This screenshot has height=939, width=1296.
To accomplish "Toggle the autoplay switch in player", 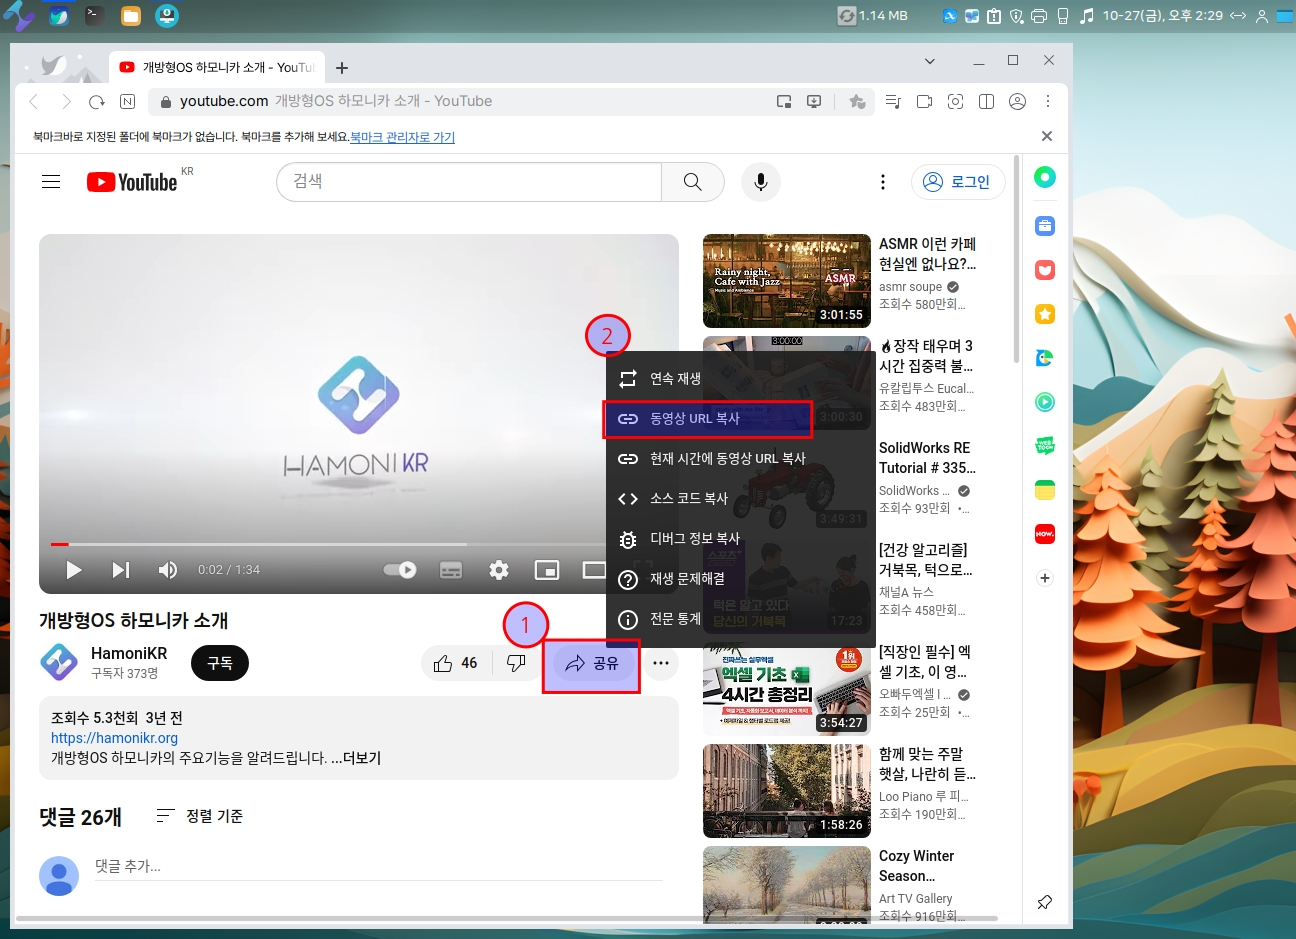I will tap(401, 570).
